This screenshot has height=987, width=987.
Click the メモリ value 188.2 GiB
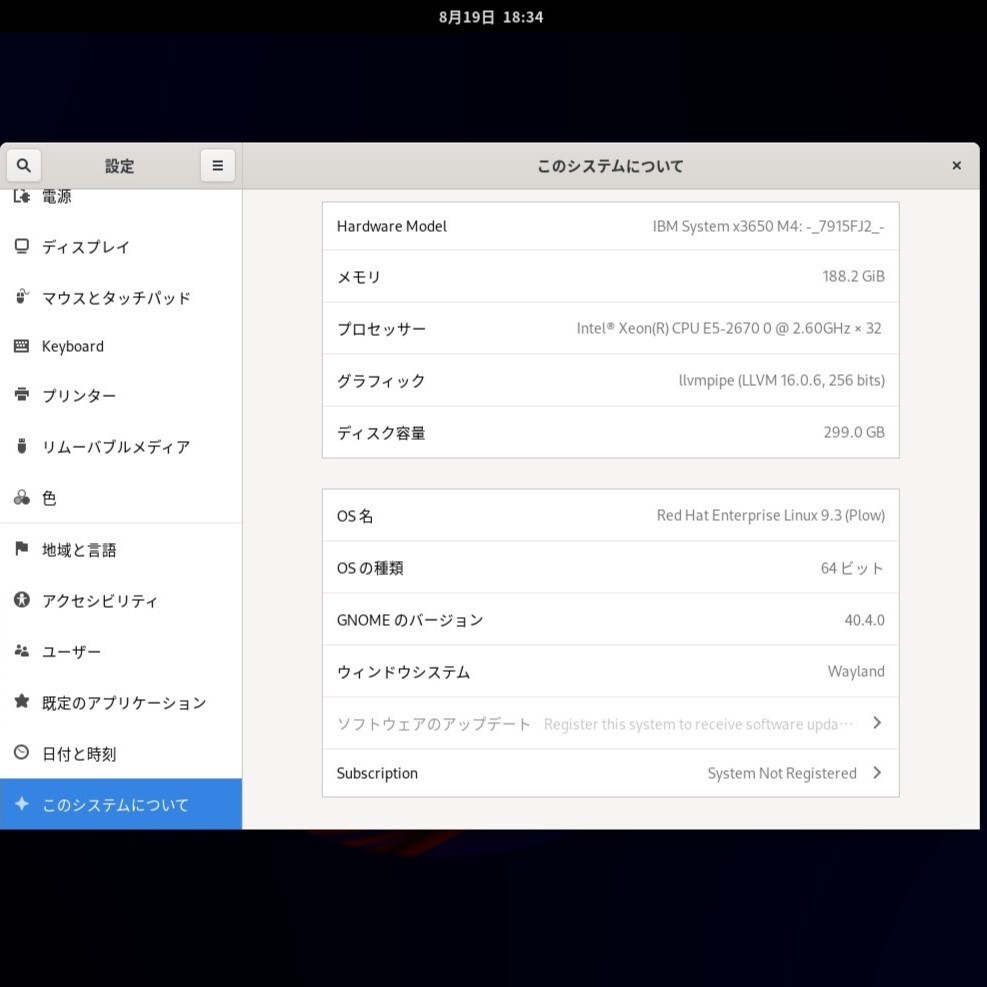pos(853,276)
